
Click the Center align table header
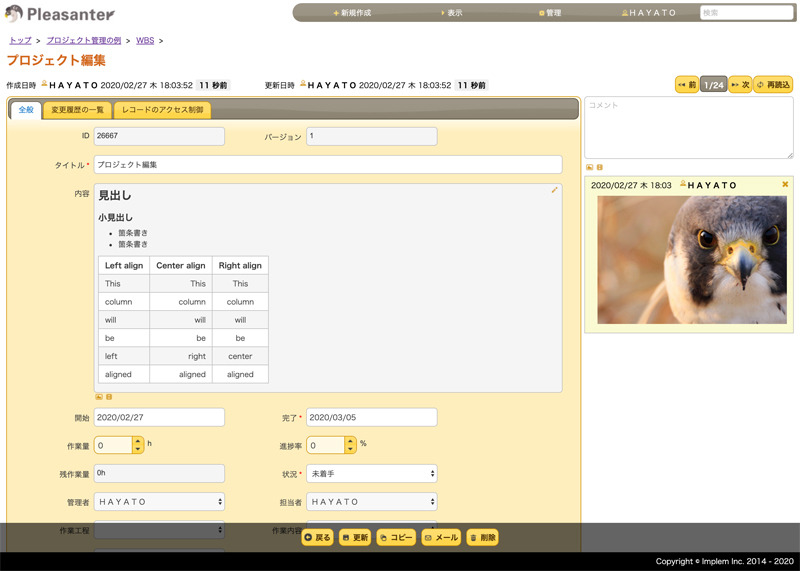point(181,265)
